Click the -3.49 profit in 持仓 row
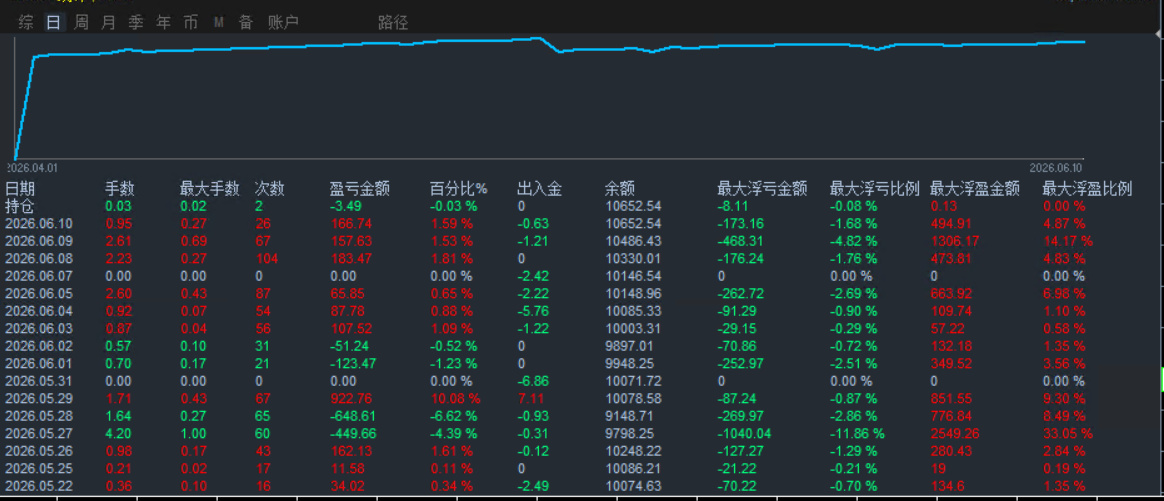 [x=345, y=206]
